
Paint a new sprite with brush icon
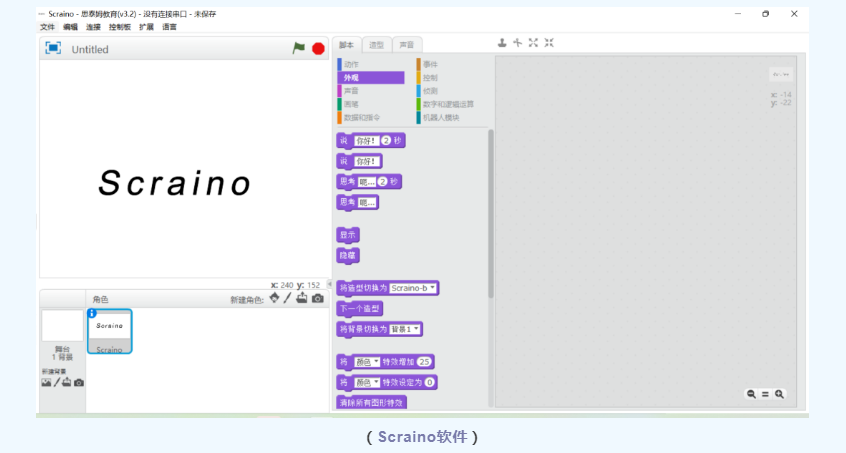(x=288, y=298)
